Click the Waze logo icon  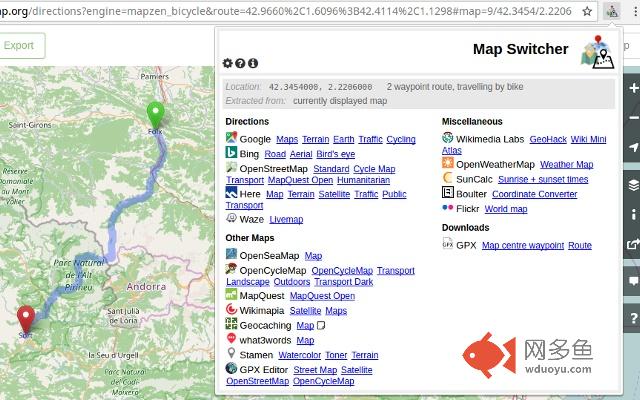coord(231,218)
